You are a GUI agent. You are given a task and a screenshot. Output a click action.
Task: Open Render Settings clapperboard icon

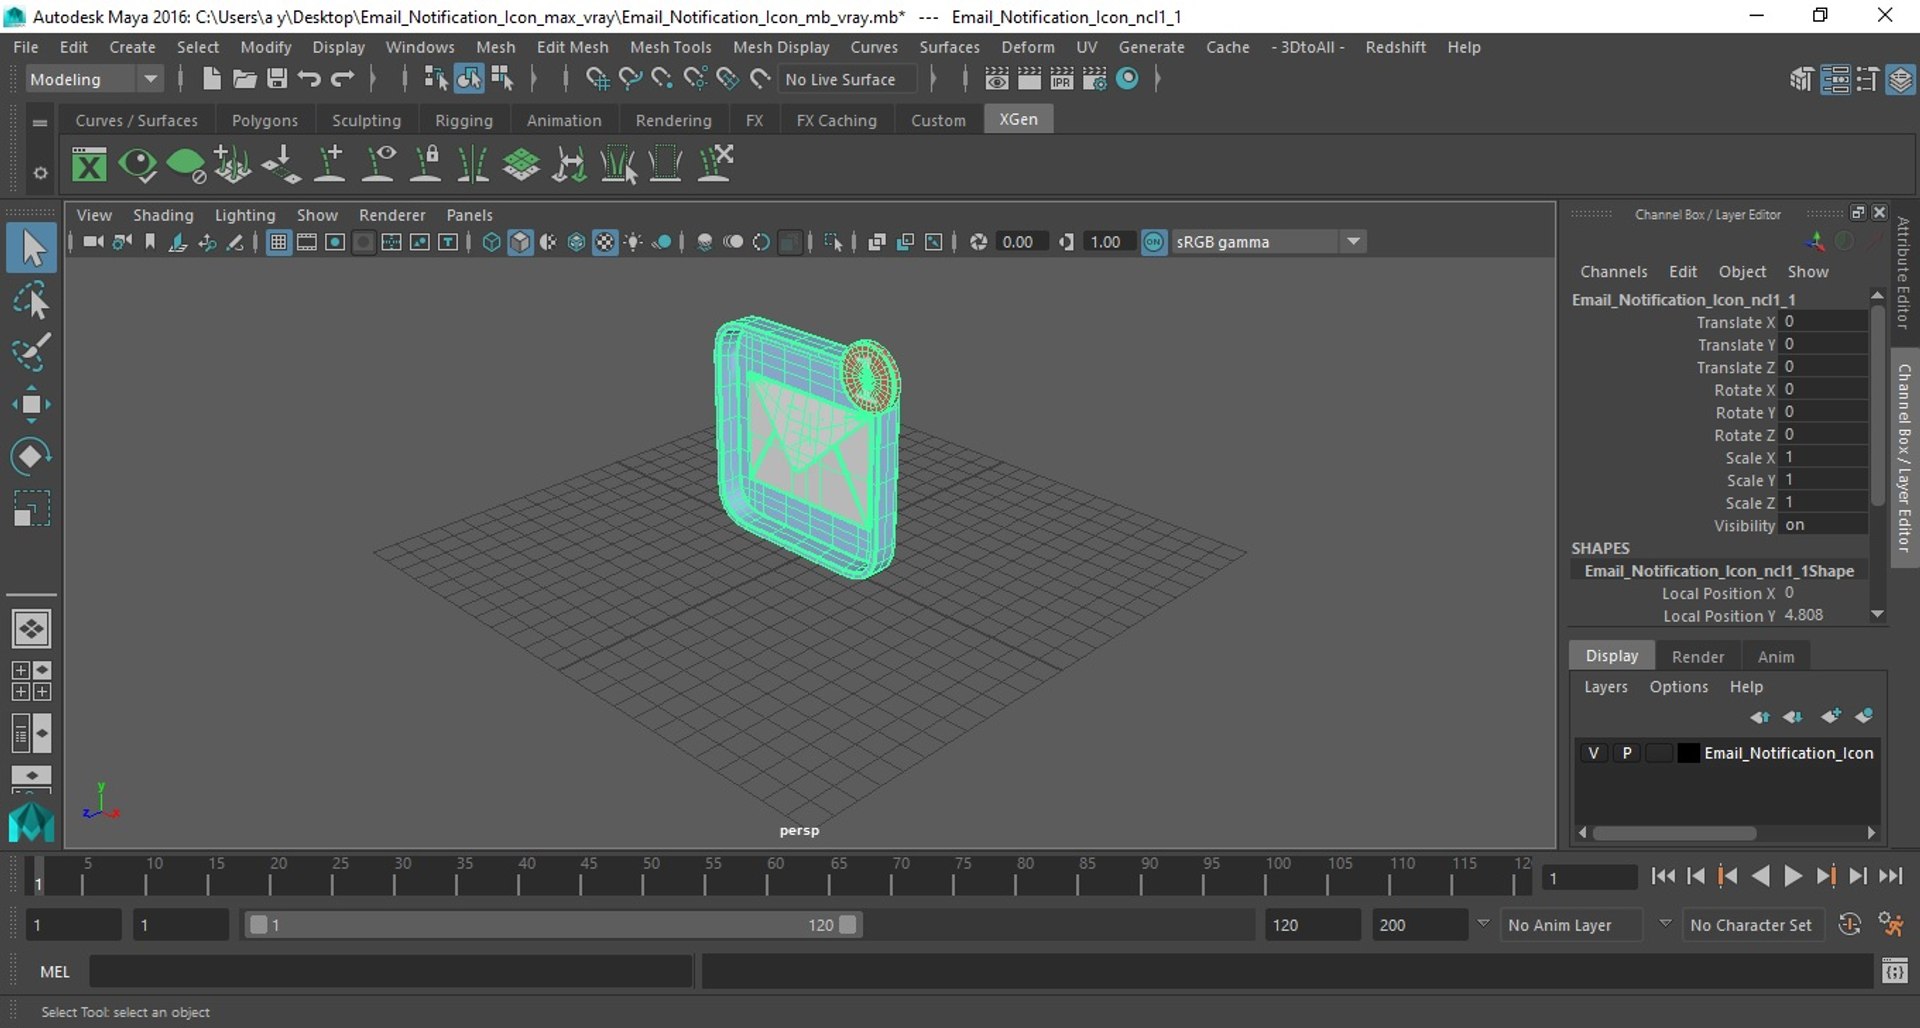(x=1095, y=79)
